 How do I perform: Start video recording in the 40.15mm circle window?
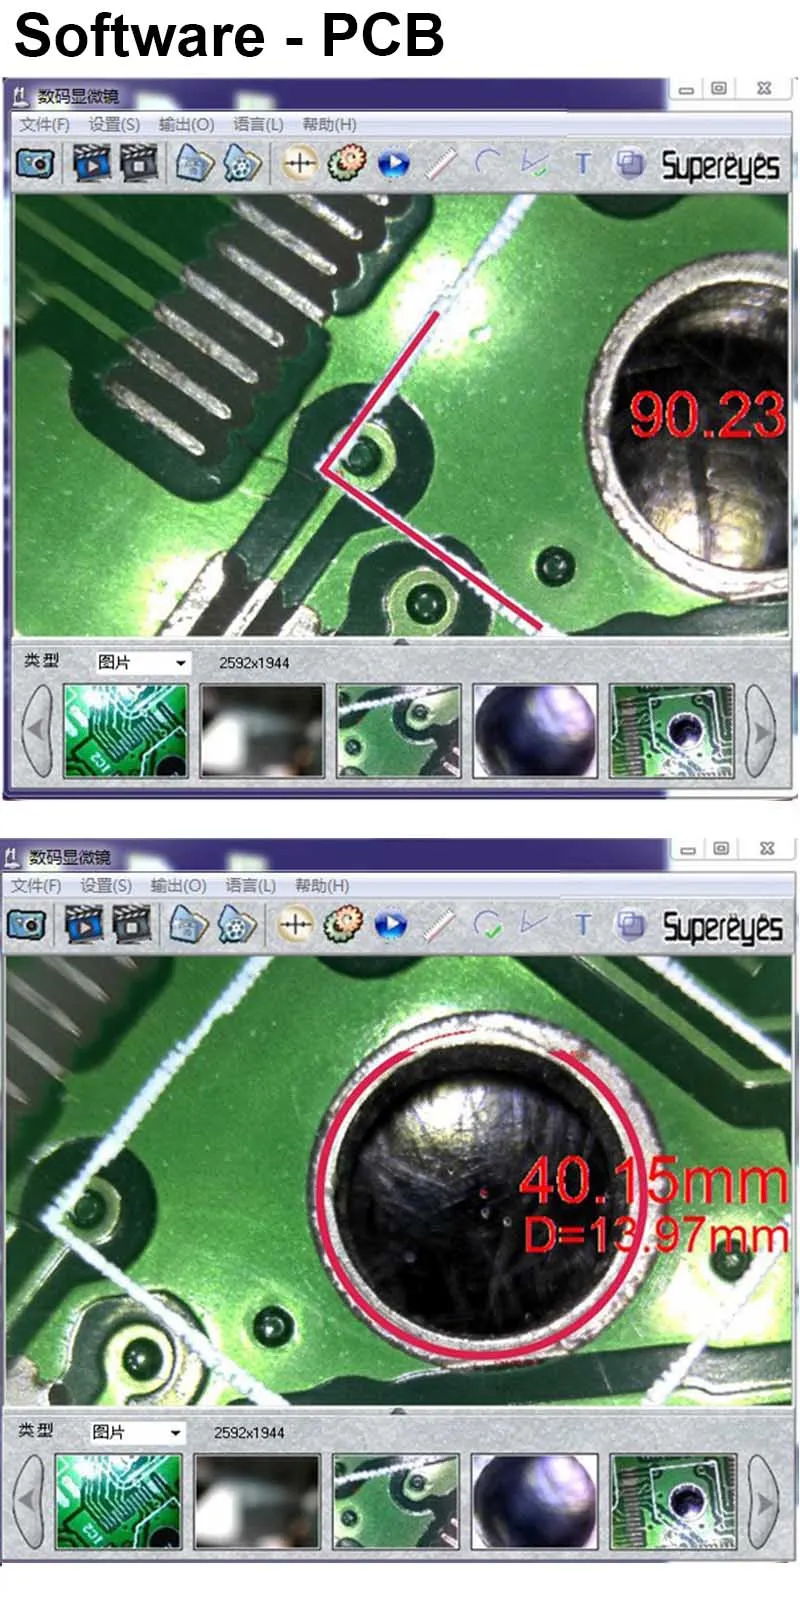[x=83, y=924]
